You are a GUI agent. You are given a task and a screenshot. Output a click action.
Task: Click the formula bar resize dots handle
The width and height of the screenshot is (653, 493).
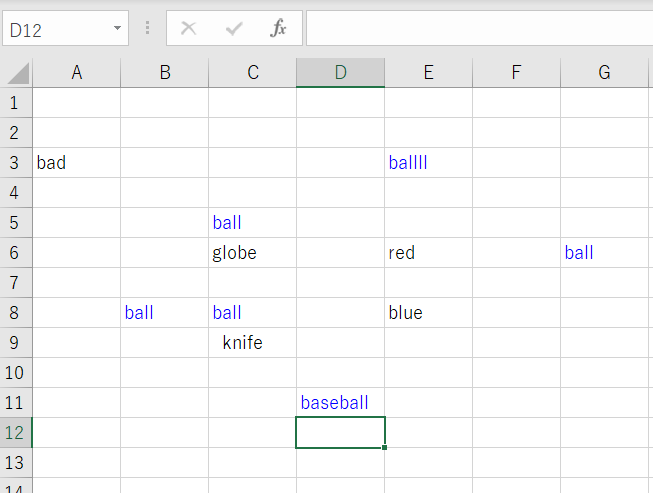click(147, 28)
